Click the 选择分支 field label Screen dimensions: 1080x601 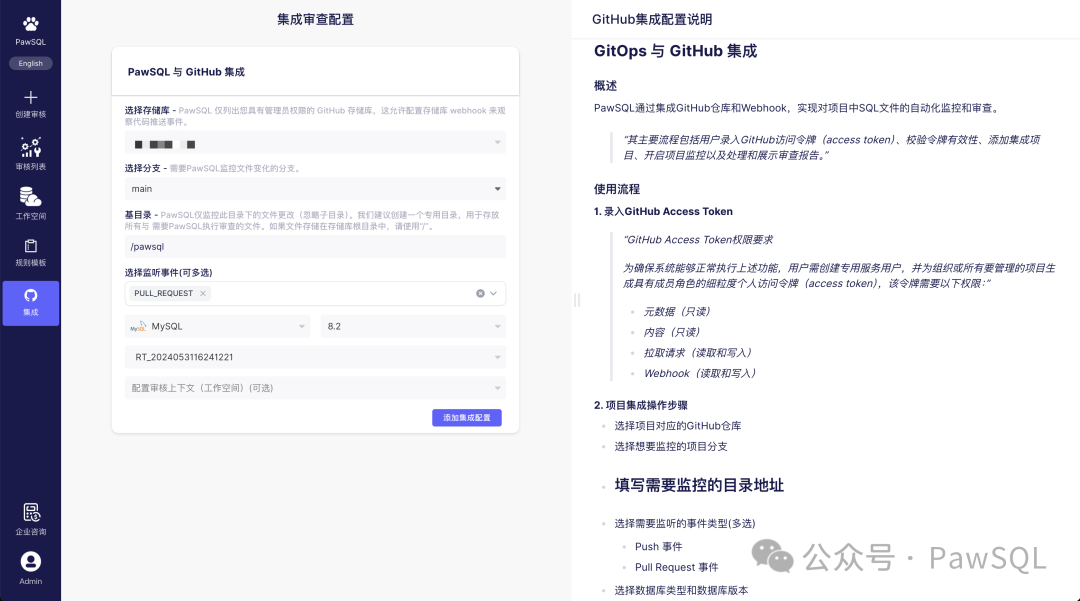(x=143, y=168)
